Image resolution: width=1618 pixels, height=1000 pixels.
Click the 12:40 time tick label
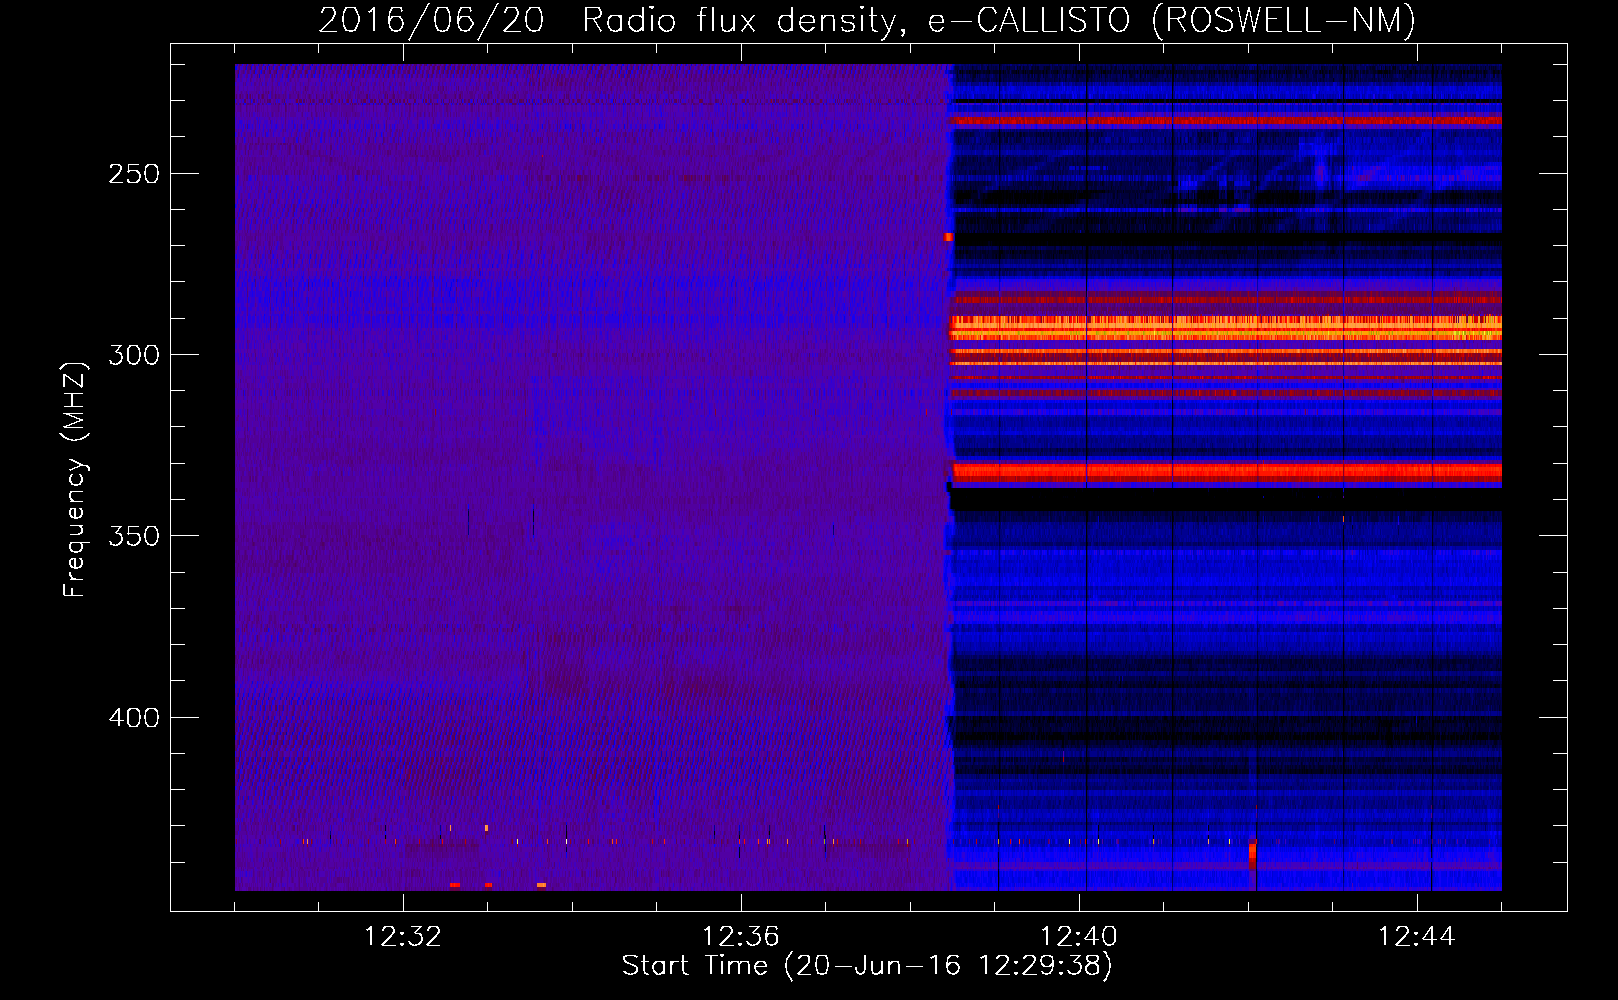1078,937
